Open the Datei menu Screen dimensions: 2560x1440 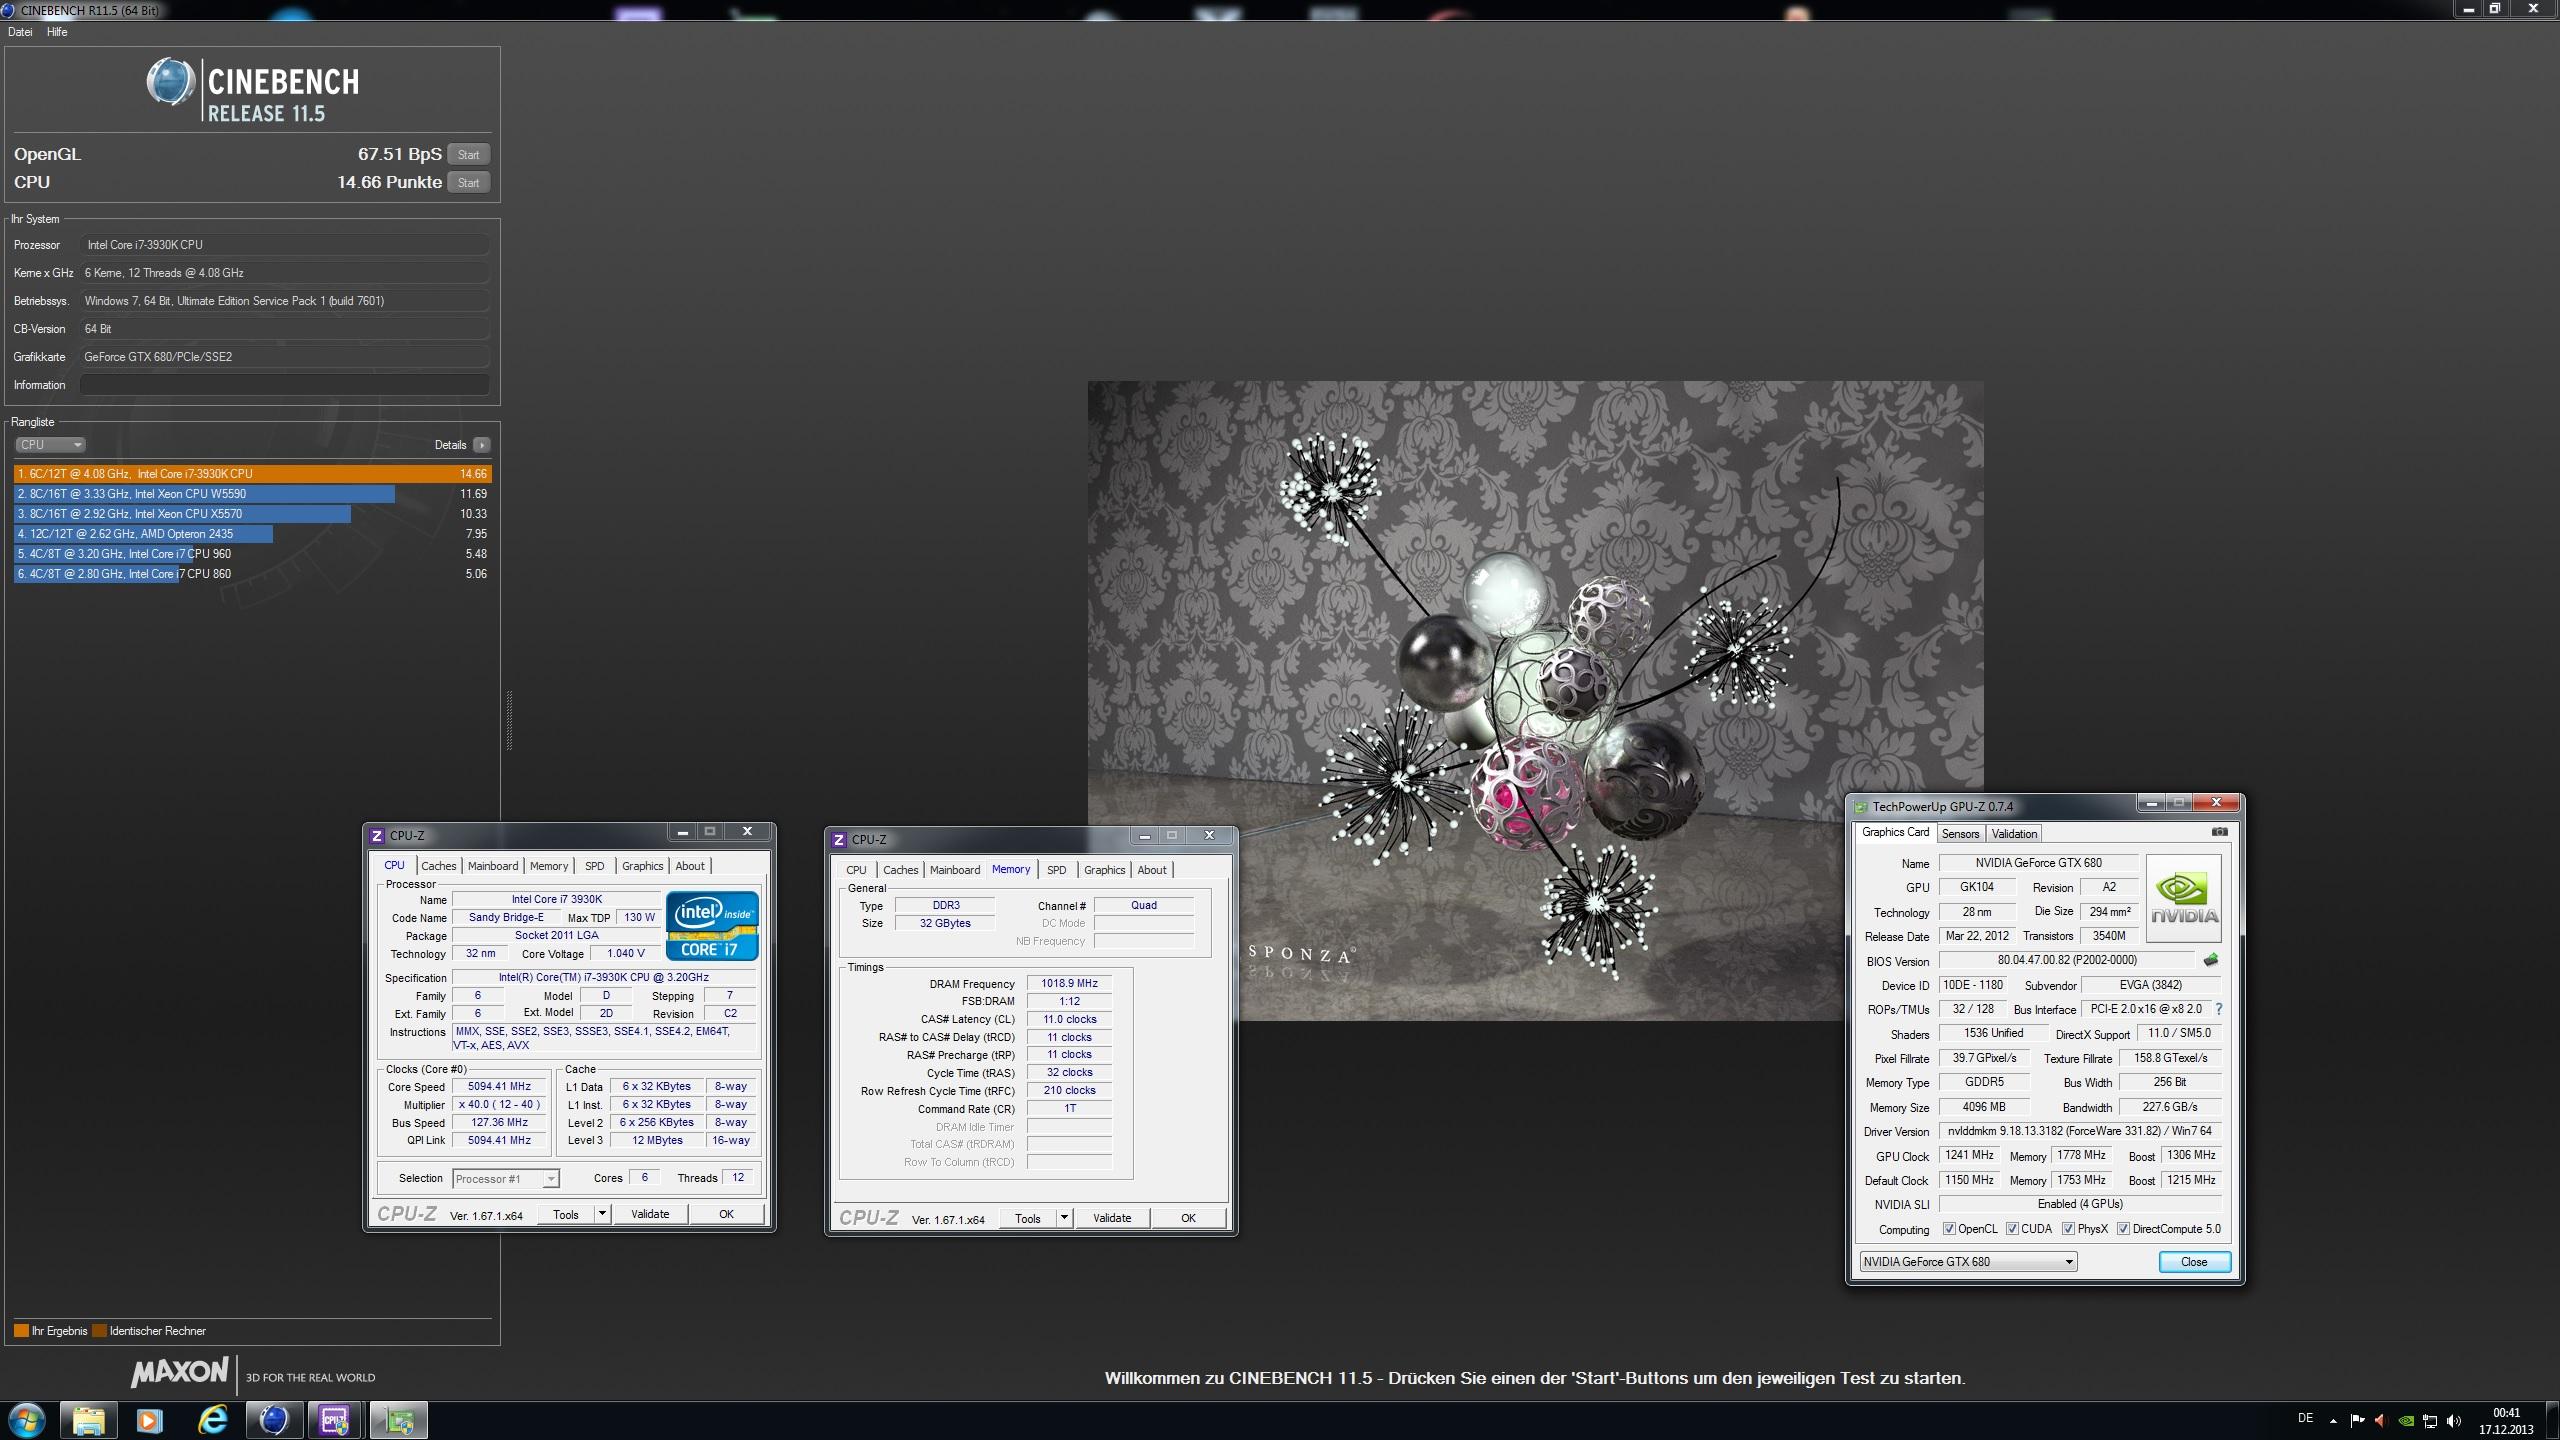click(20, 32)
